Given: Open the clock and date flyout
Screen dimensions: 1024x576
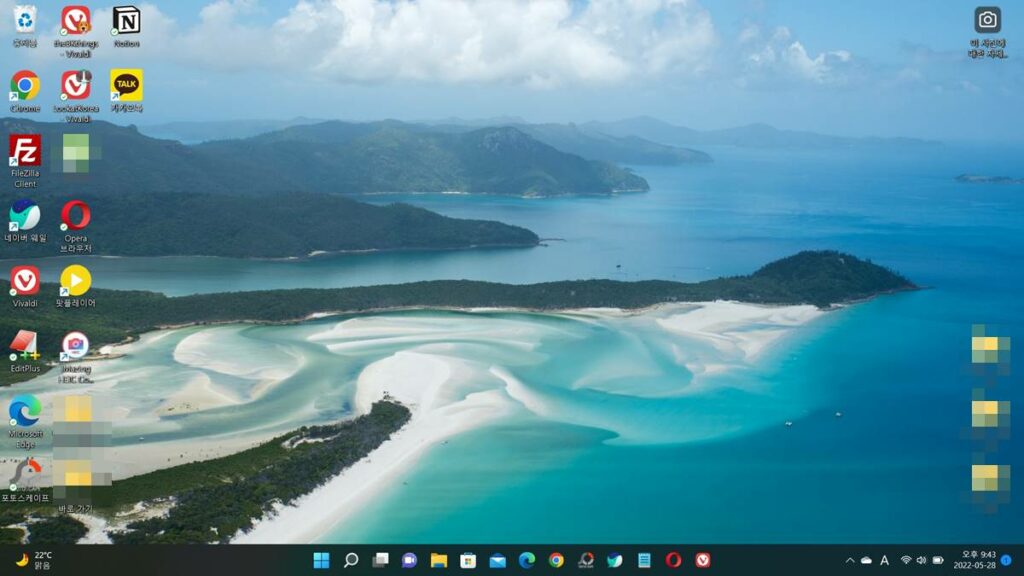Looking at the screenshot, I should [x=973, y=560].
